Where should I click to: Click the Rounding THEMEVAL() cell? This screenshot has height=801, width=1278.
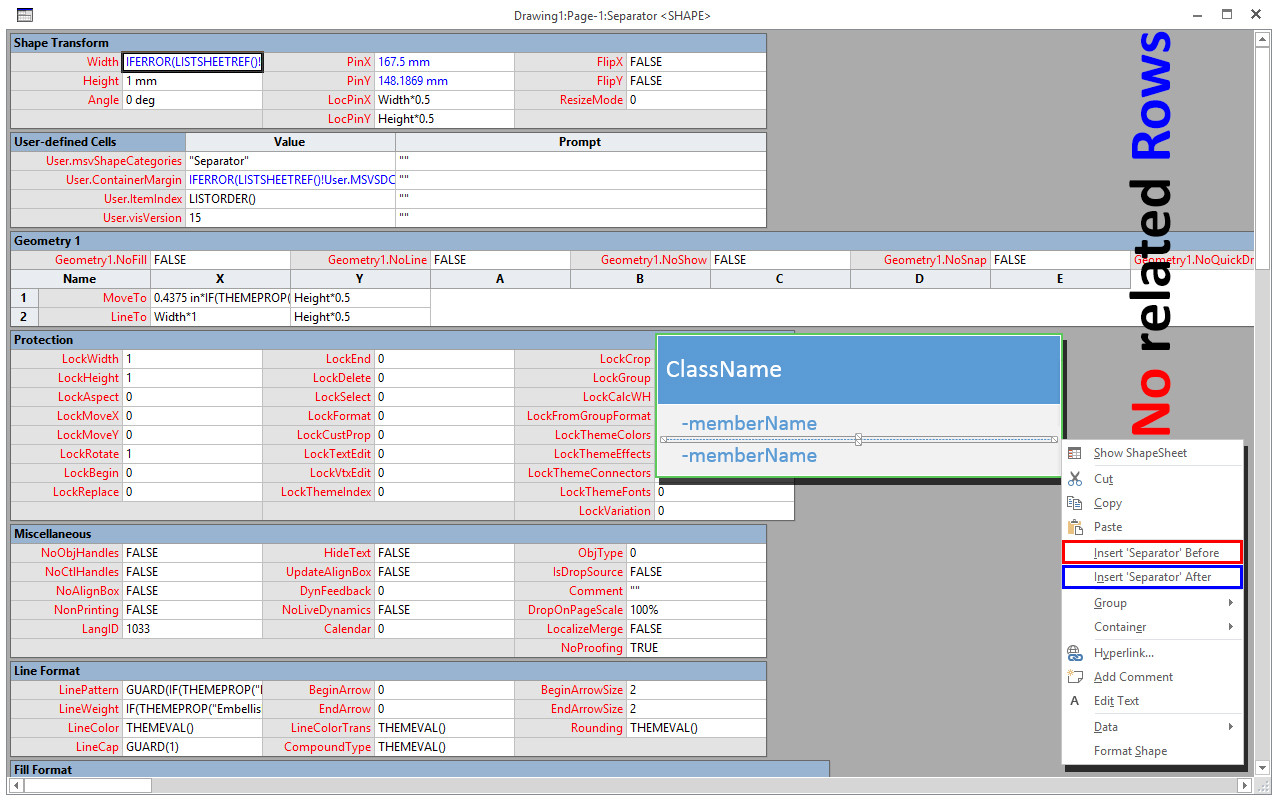click(696, 728)
